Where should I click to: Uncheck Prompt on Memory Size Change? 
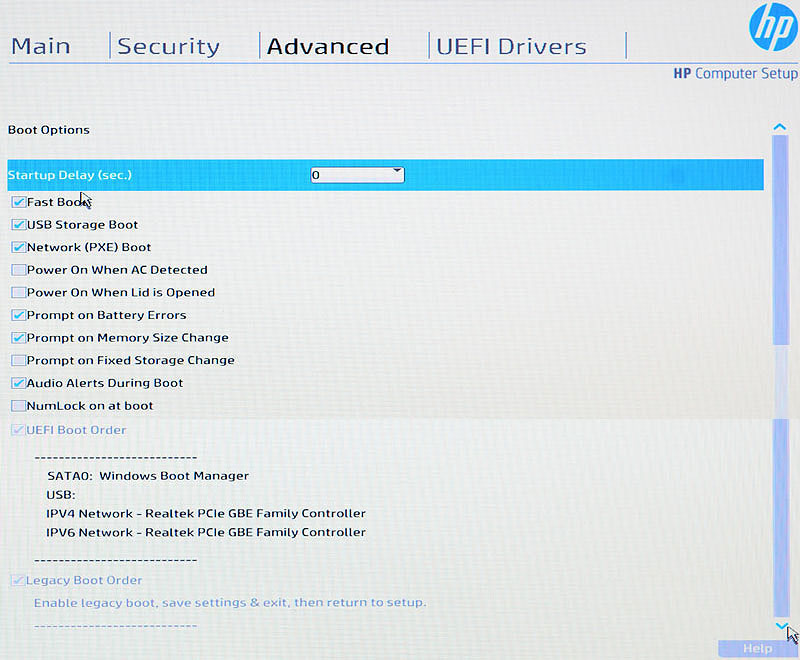(x=18, y=338)
